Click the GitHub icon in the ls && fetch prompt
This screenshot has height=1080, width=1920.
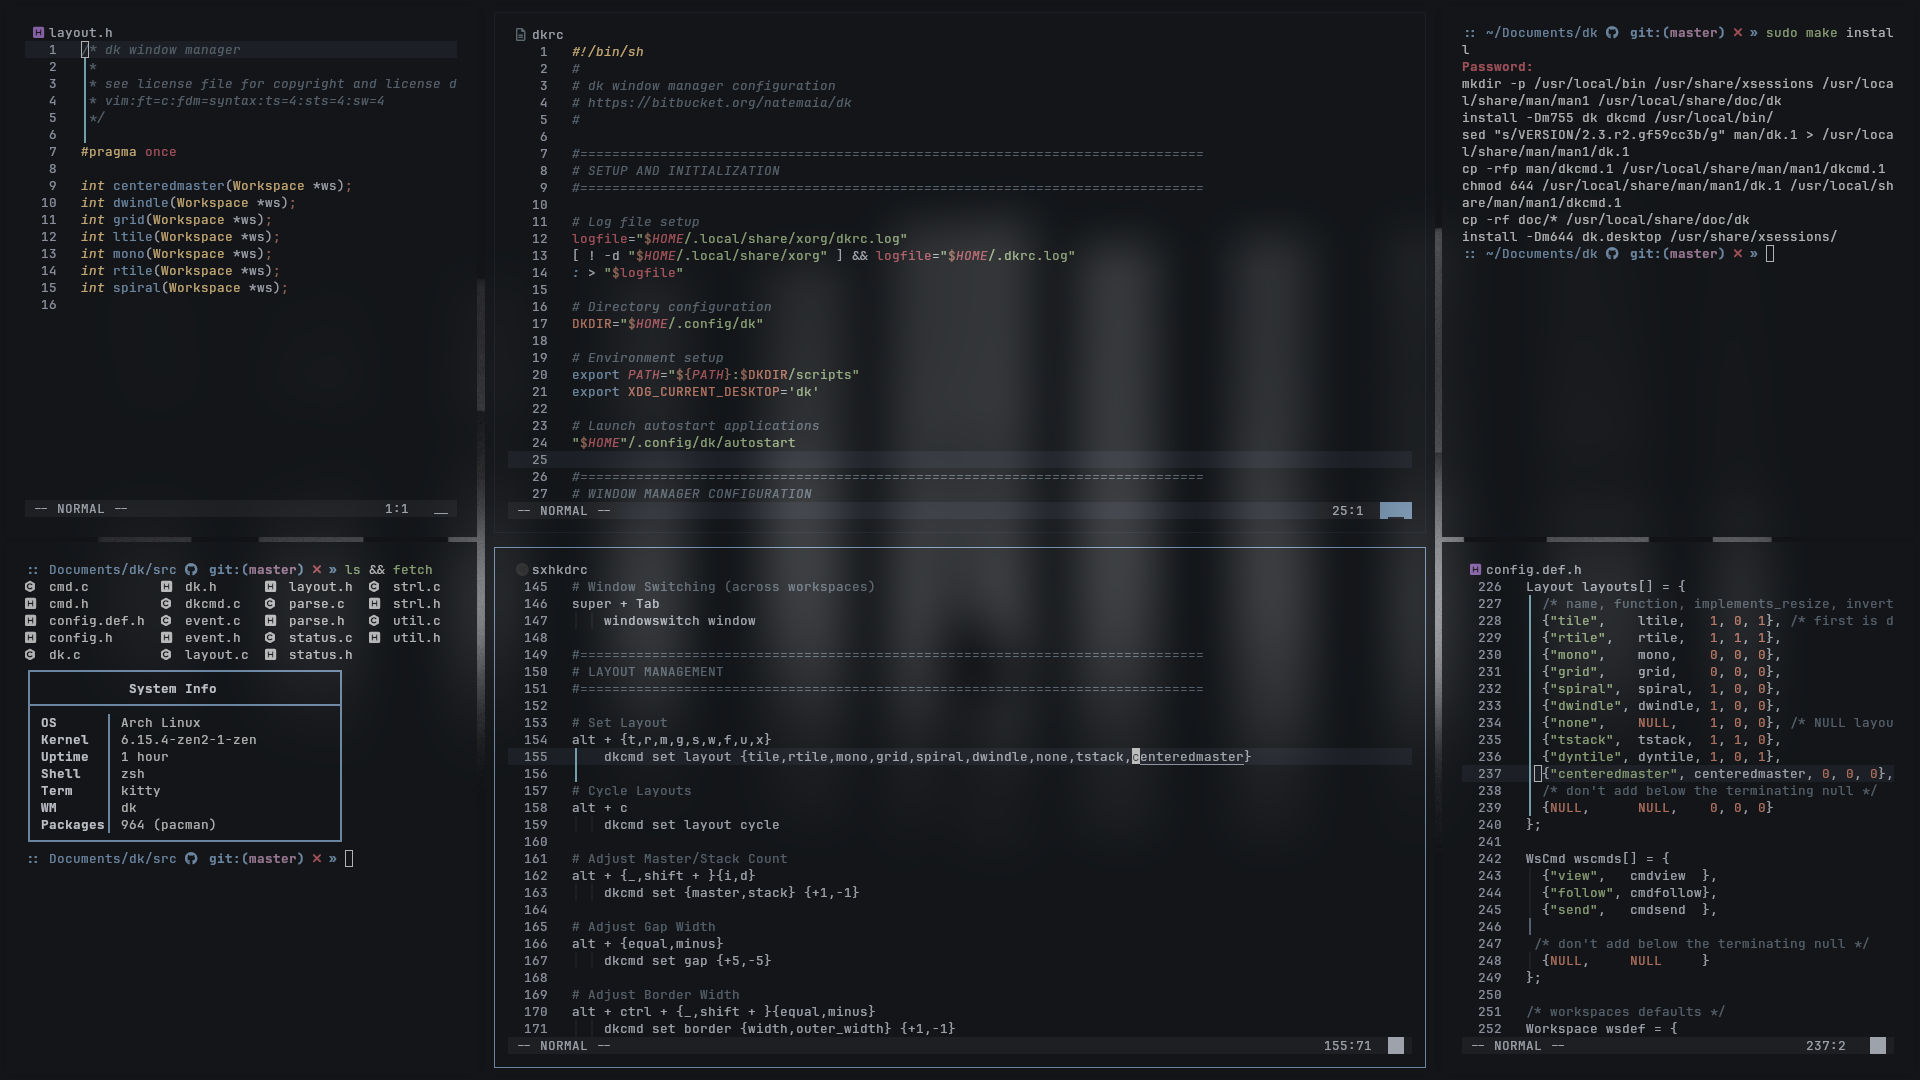191,570
